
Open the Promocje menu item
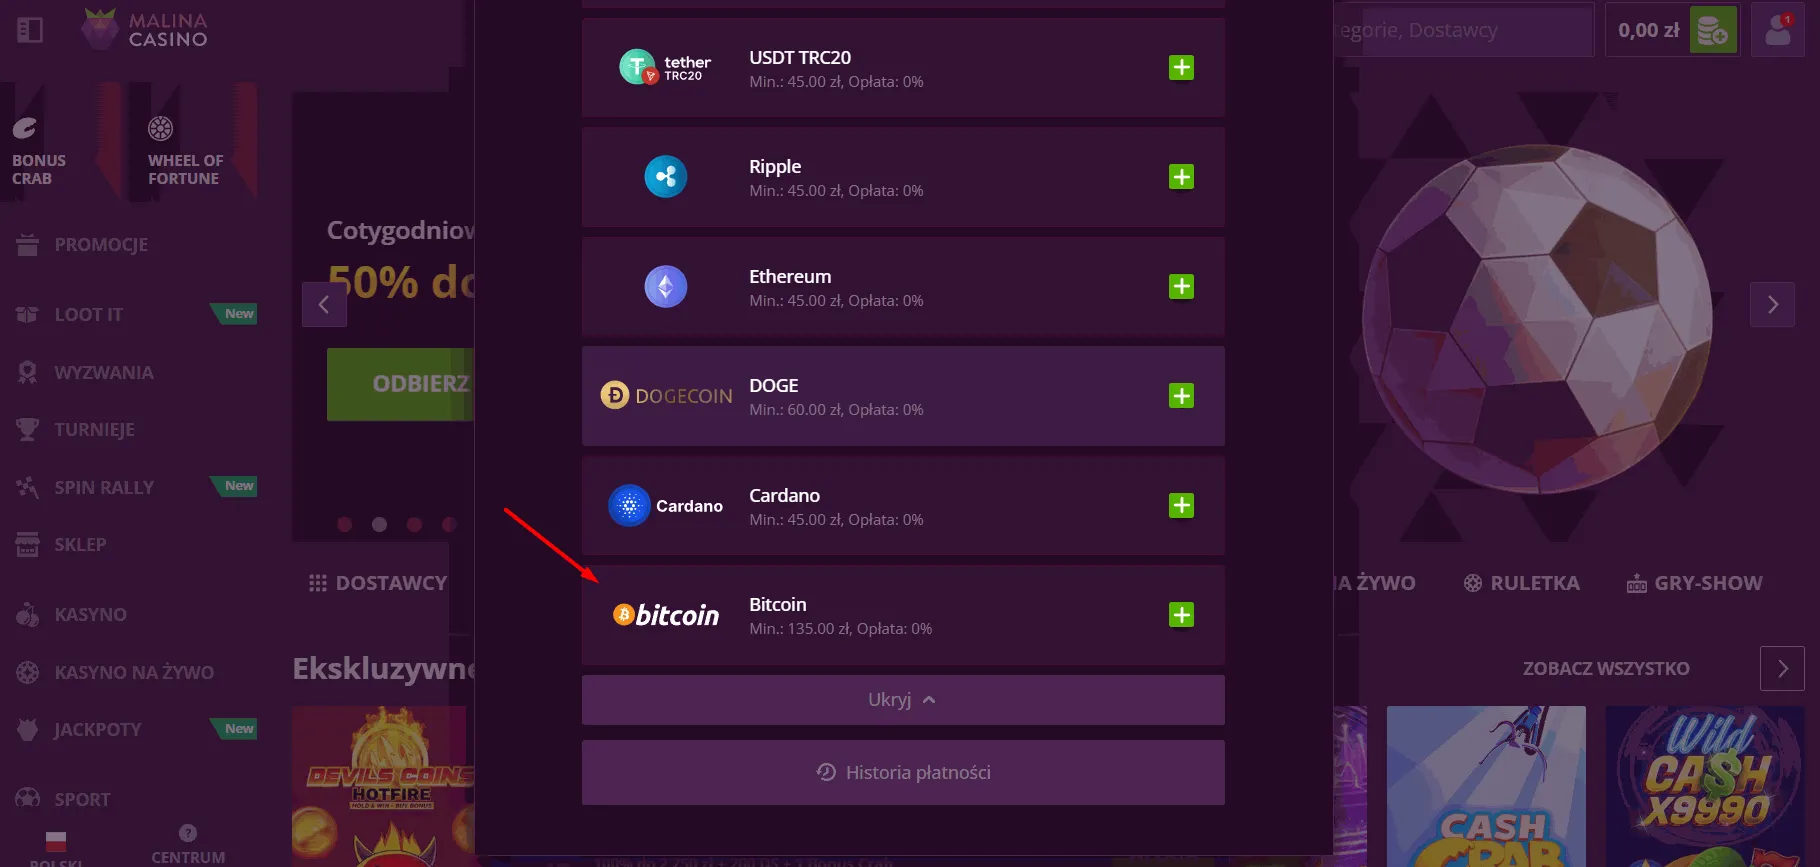click(101, 244)
